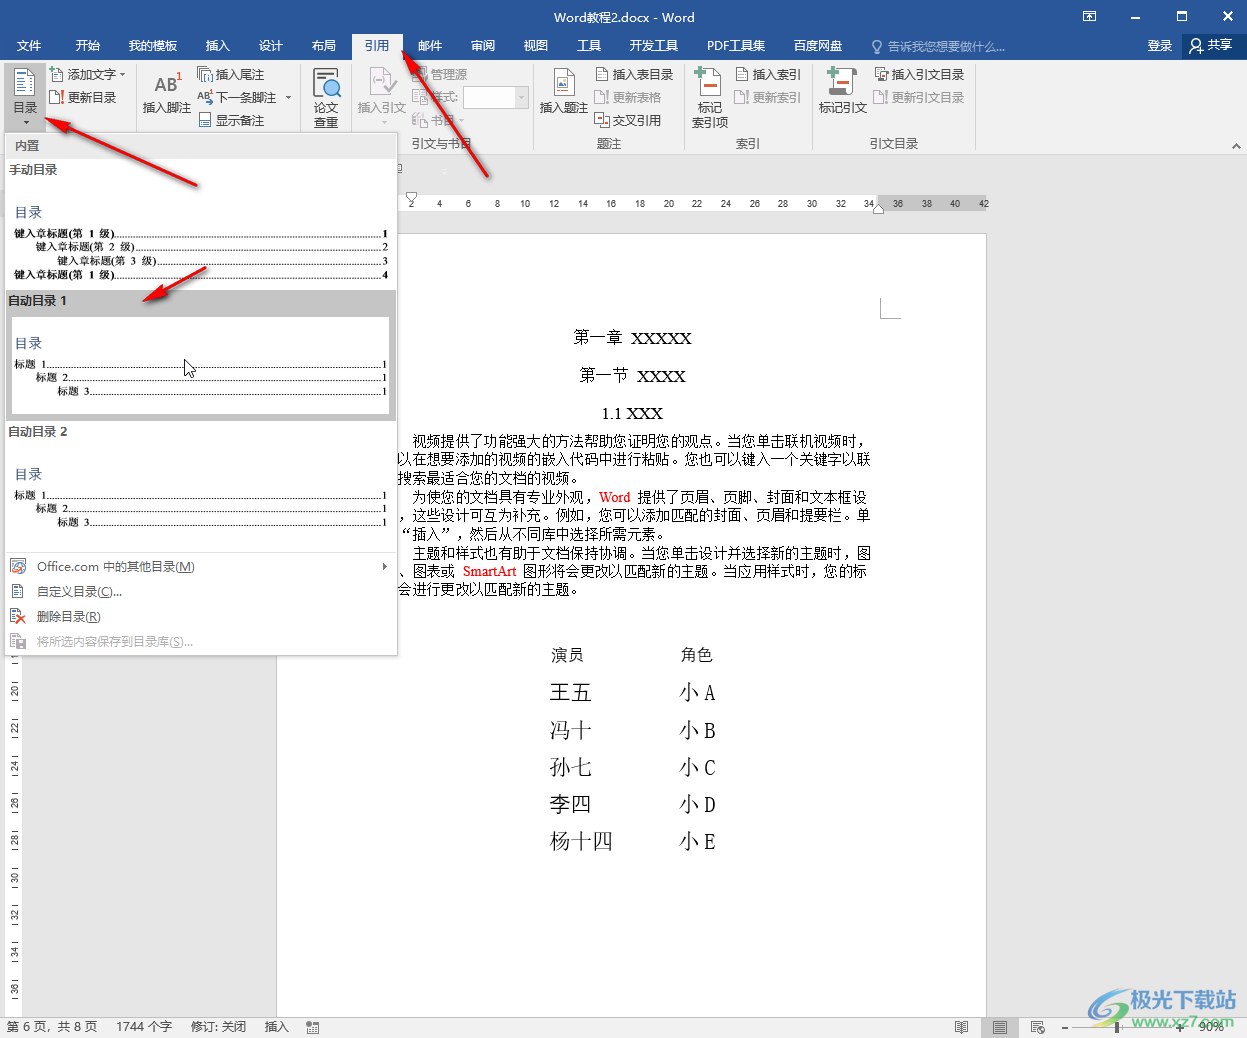
Task: Click the 交叉引用 icon
Action: point(602,120)
